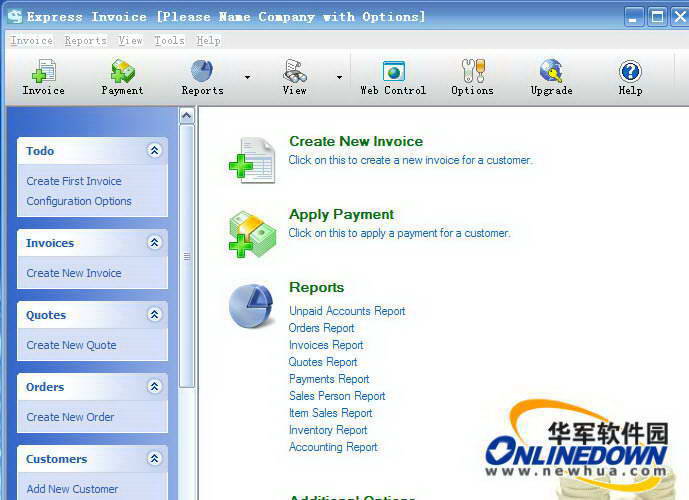The height and width of the screenshot is (500, 689).
Task: Open the Quotes Report link
Action: (x=323, y=362)
